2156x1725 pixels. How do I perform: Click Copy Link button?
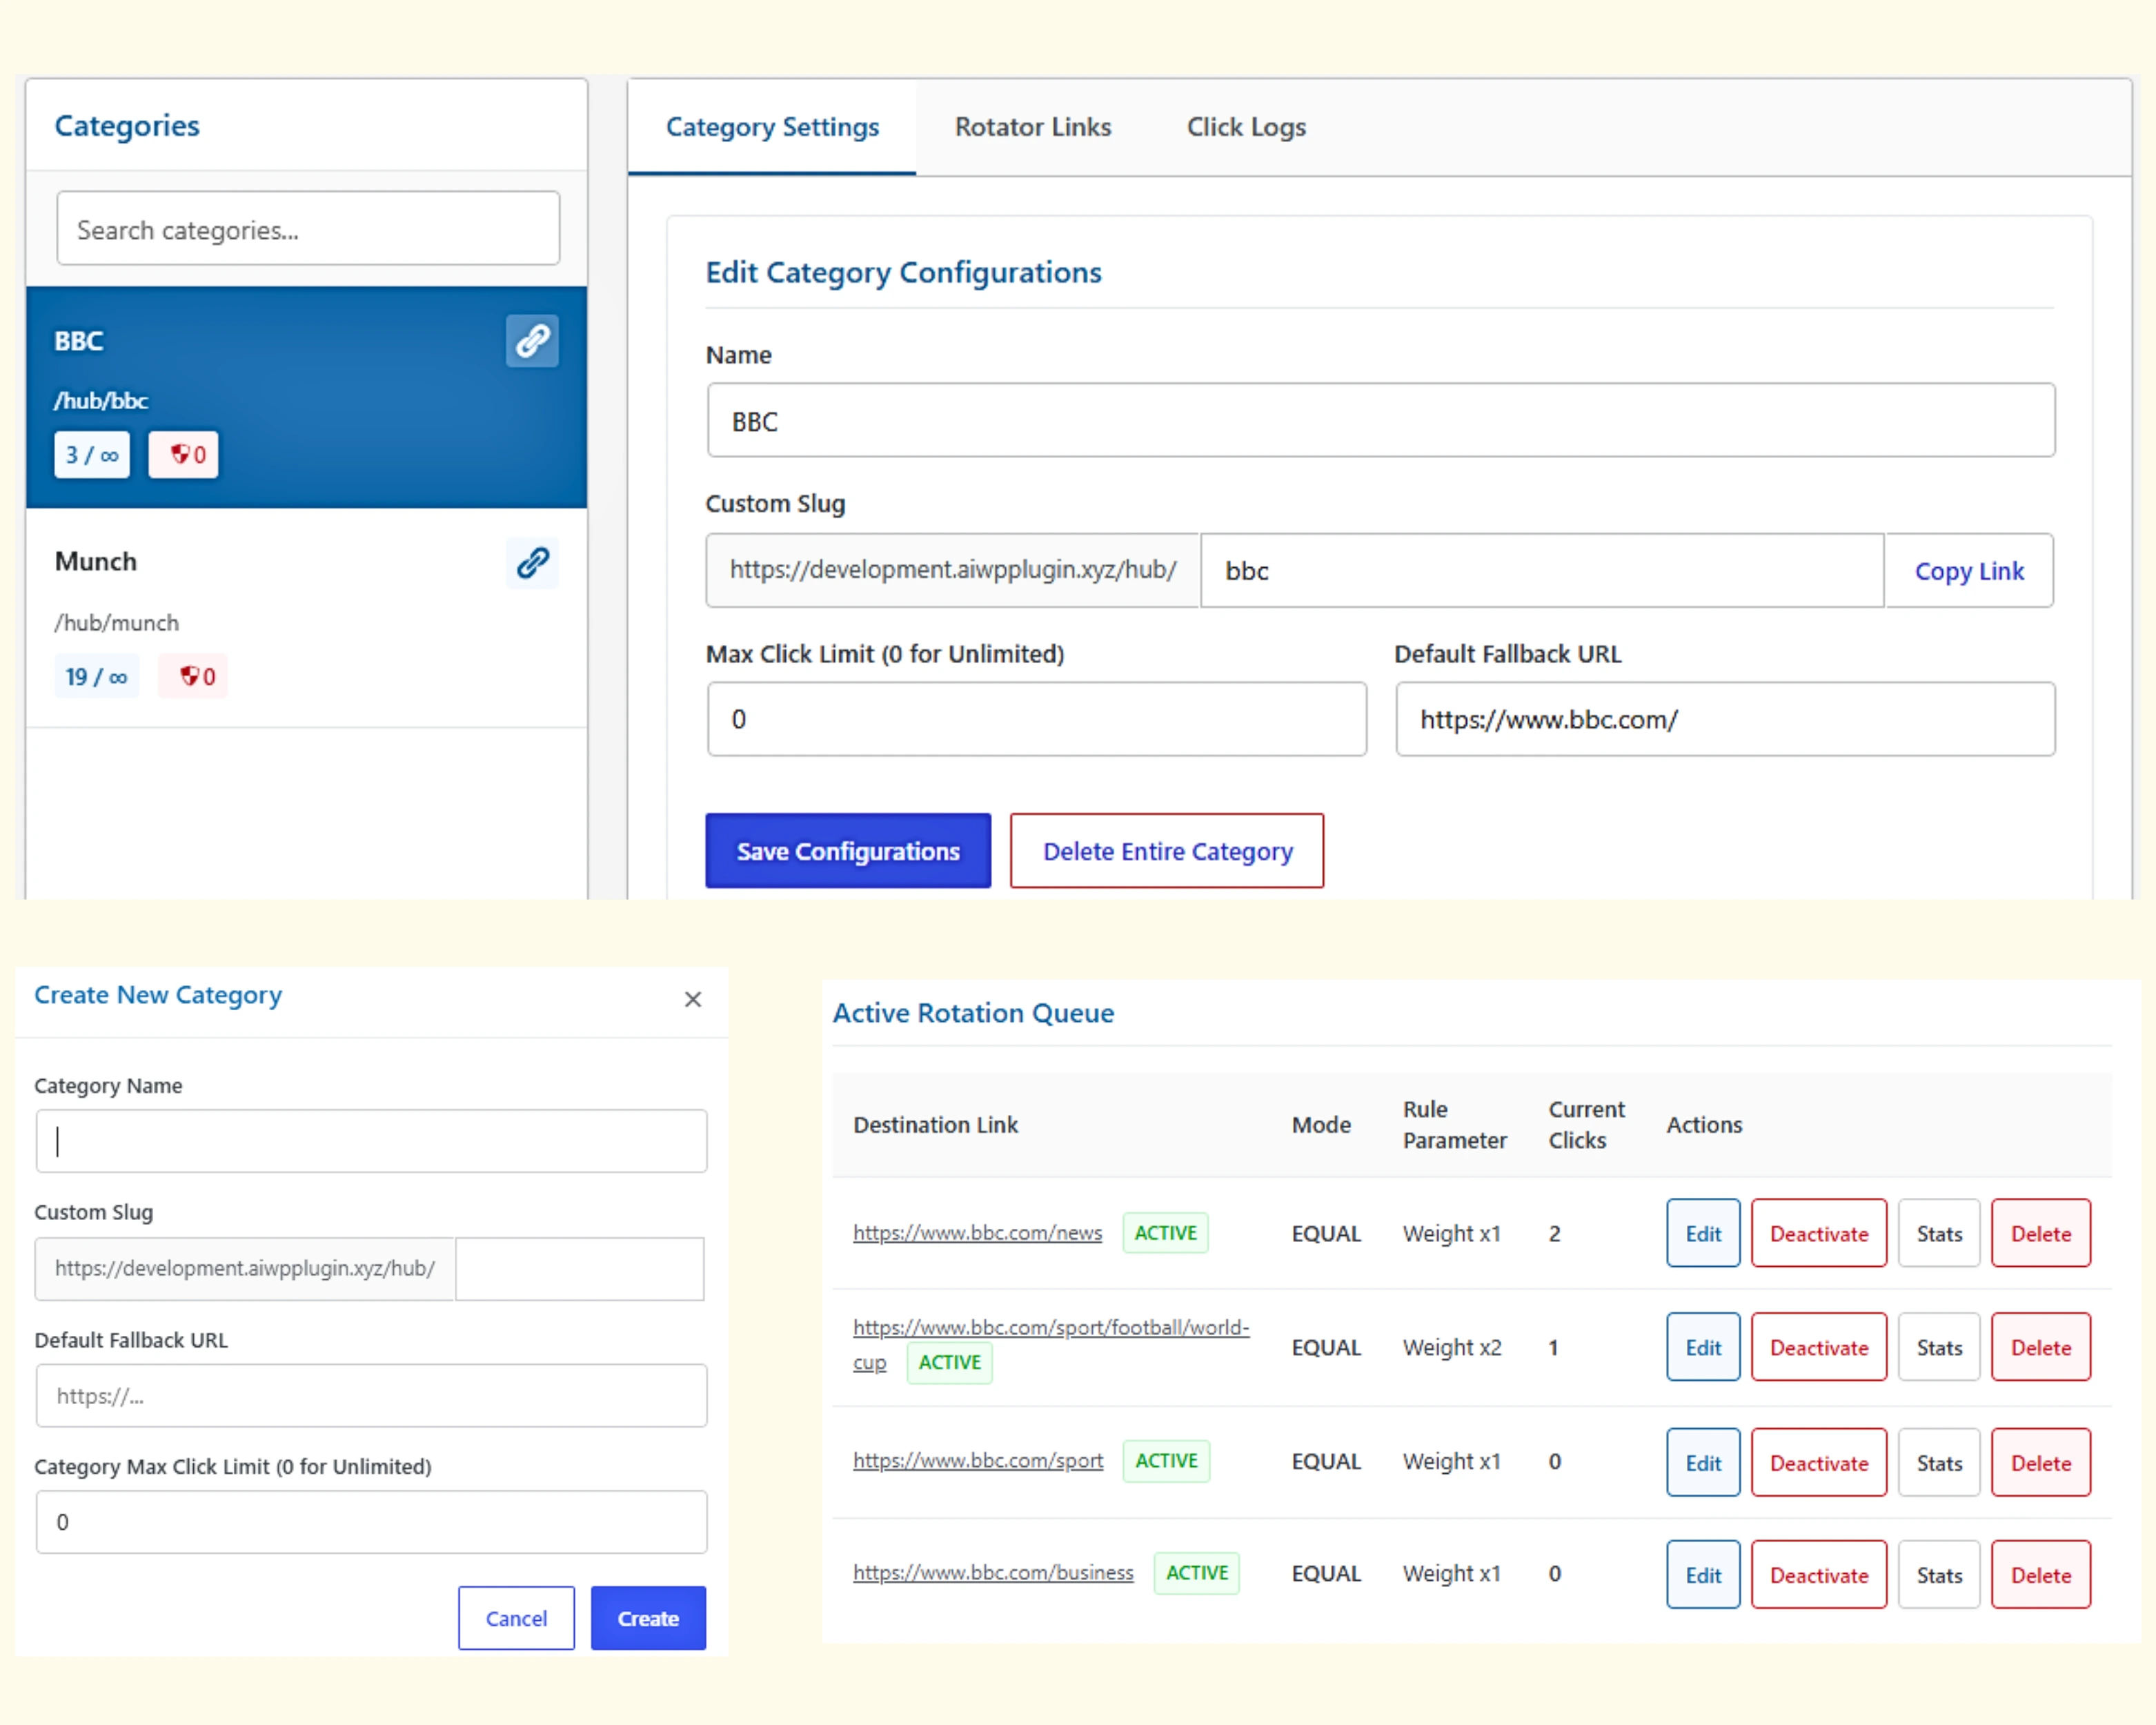(x=1969, y=570)
